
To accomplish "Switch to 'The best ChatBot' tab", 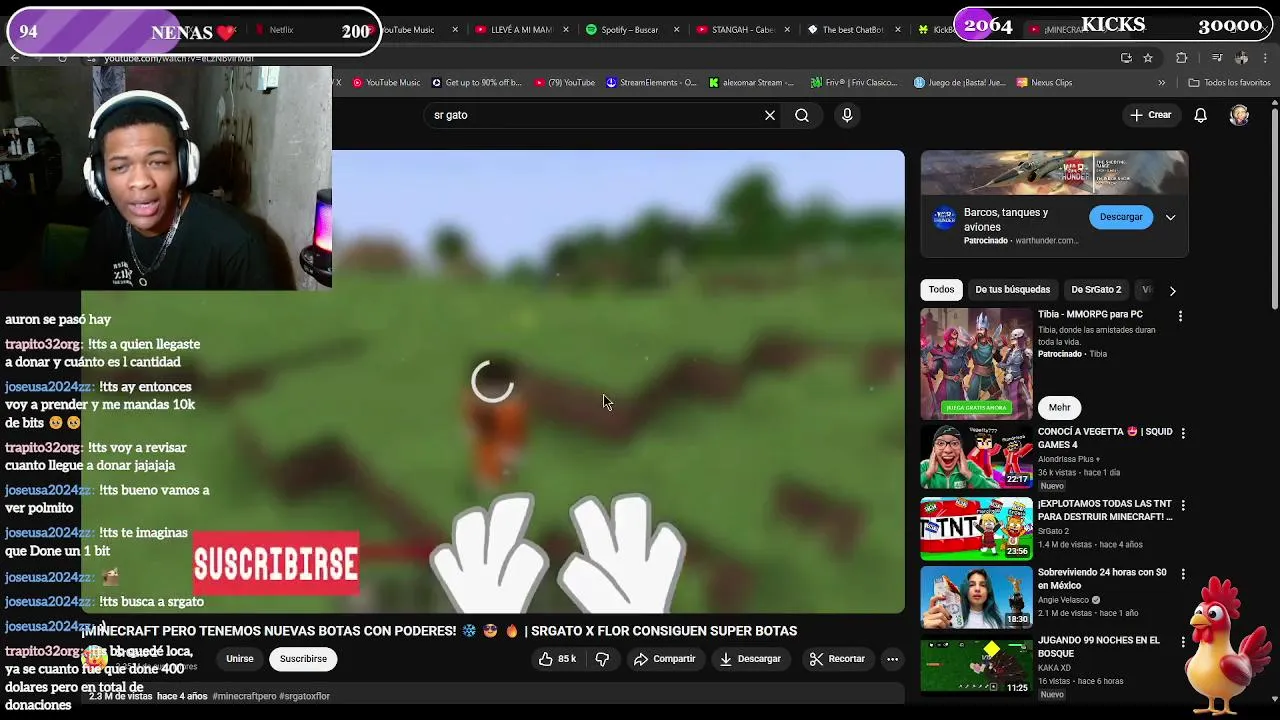I will pyautogui.click(x=846, y=30).
